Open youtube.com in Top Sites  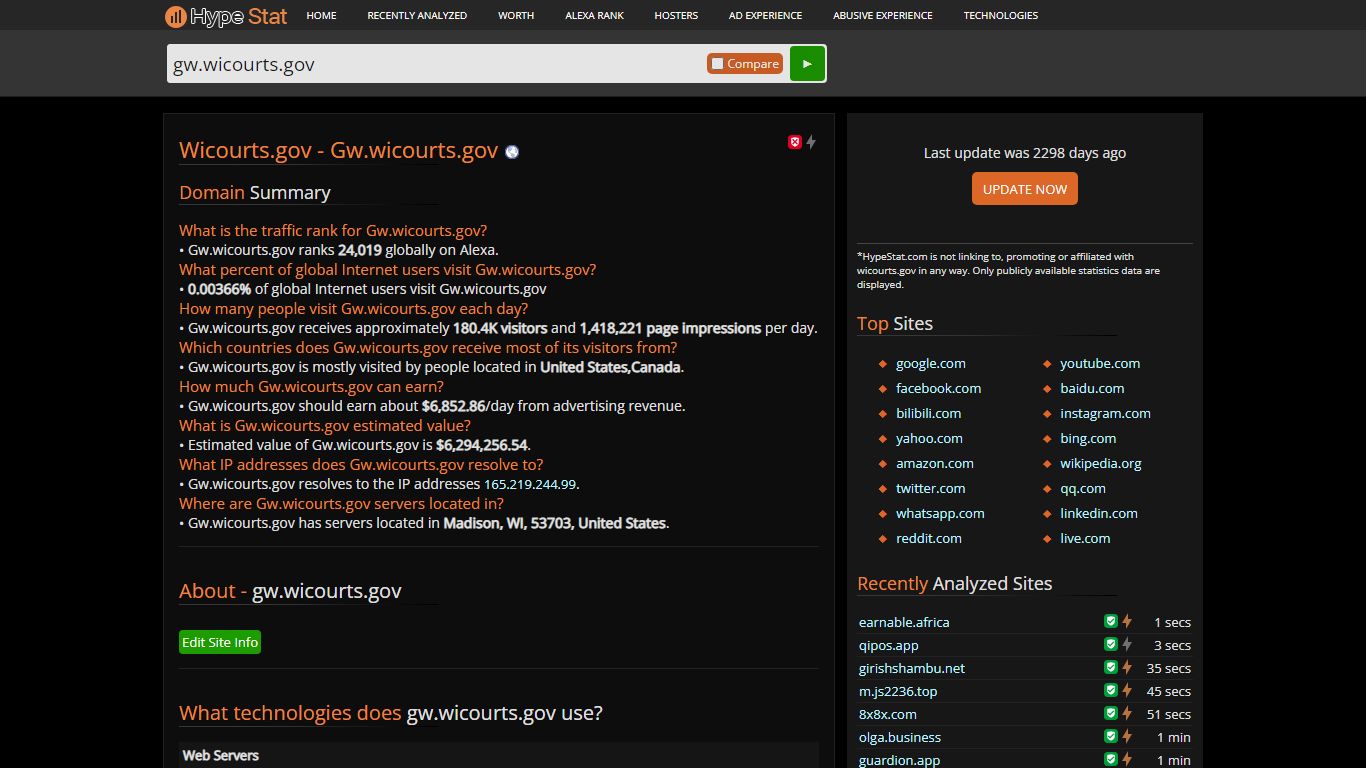pos(1100,363)
